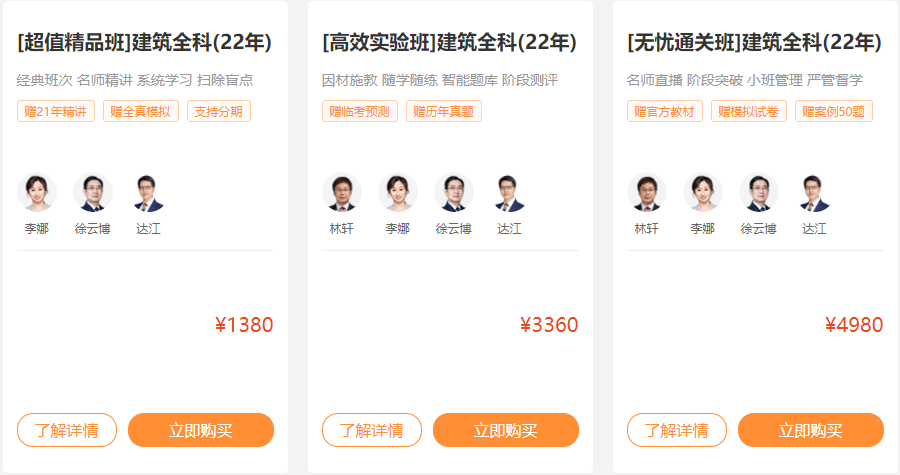Viewport: 900px width, 475px height.
Task: Click 林轩 avatar in 高效实验班 card
Action: pyautogui.click(x=342, y=192)
